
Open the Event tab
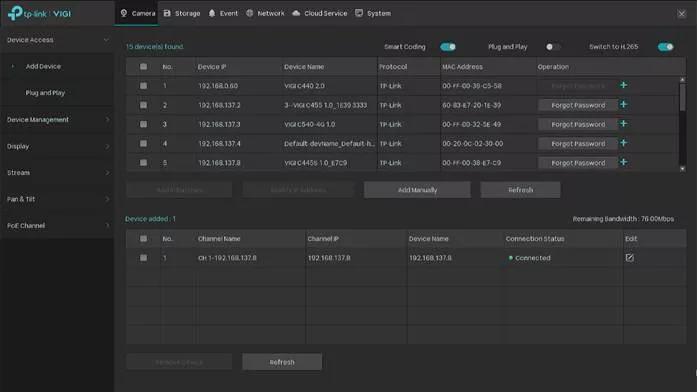click(223, 13)
